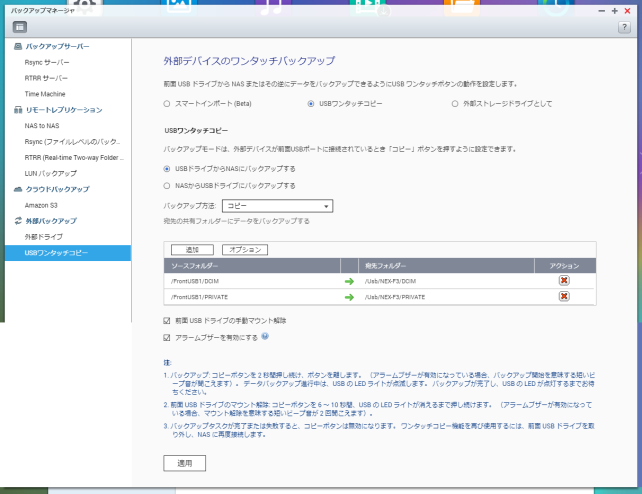Toggle 前面USBドライブの手動マウント解除 checkbox
The height and width of the screenshot is (494, 642).
point(167,321)
